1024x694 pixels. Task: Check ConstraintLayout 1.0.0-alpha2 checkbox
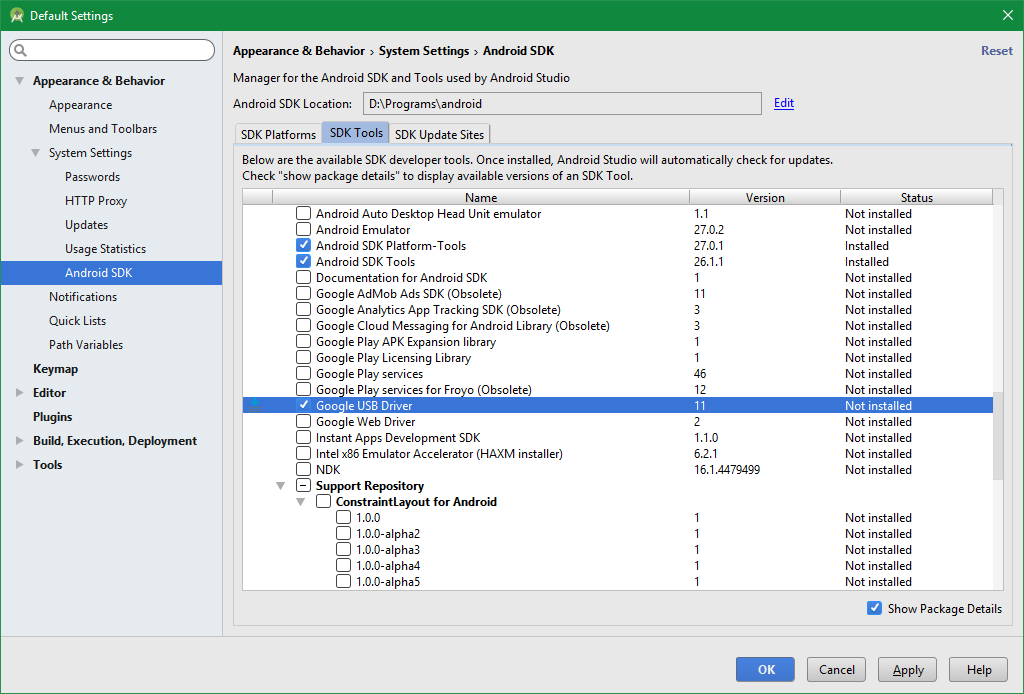344,533
